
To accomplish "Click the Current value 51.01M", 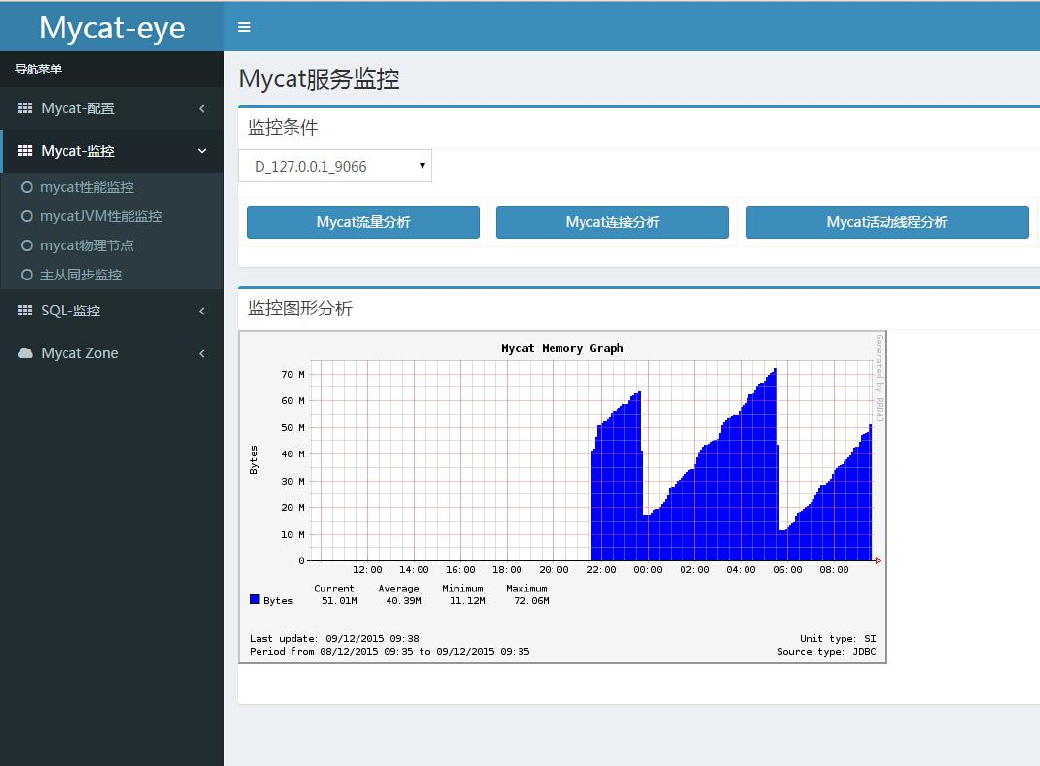I will coord(340,601).
